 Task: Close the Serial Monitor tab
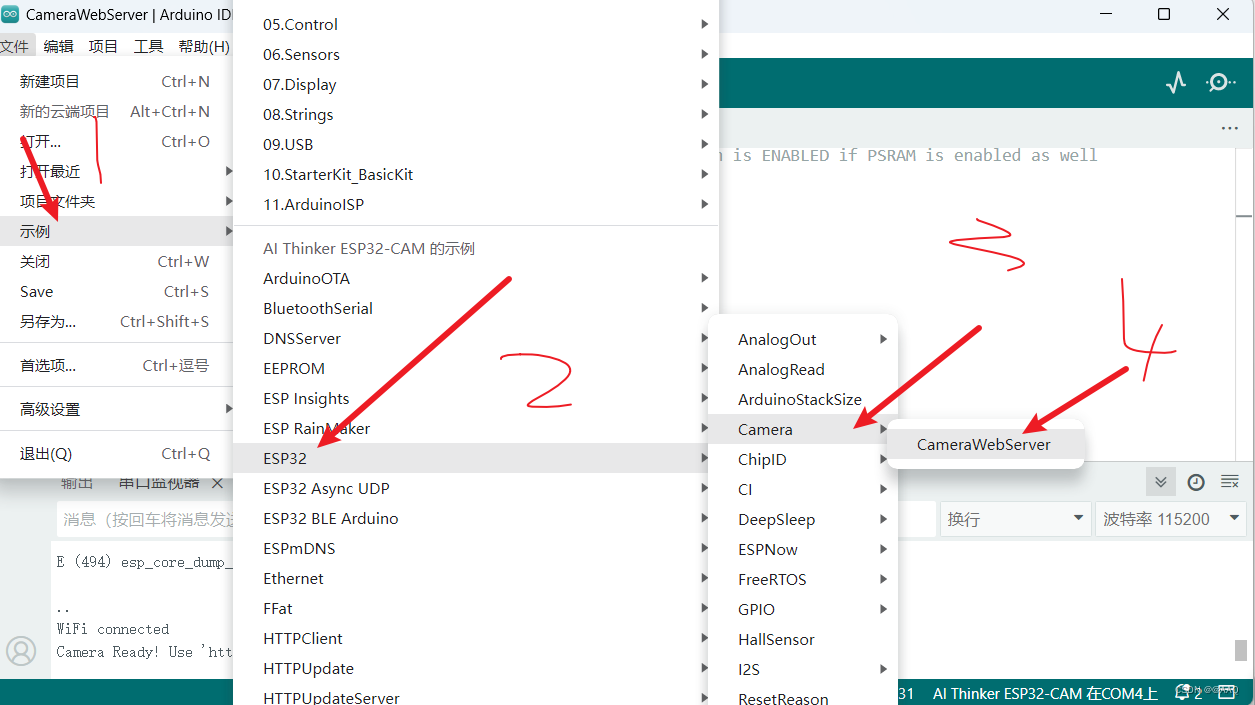[218, 483]
